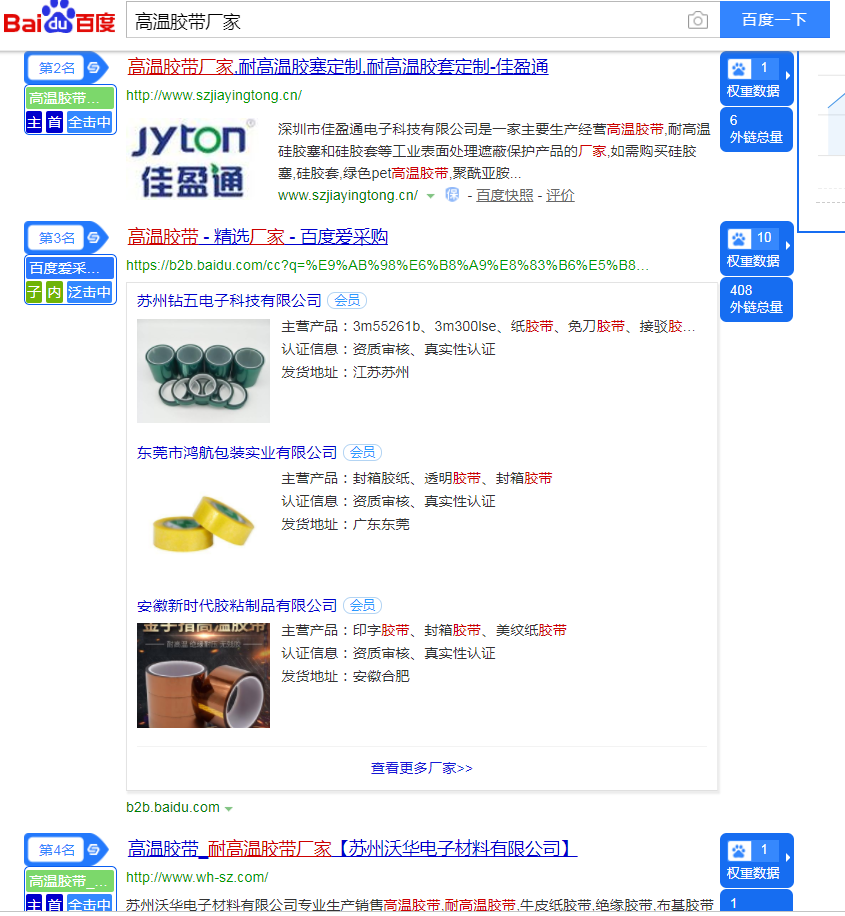
Task: Click the 会员 badge beside 苏州钻五电子科技有限公司
Action: coord(347,300)
